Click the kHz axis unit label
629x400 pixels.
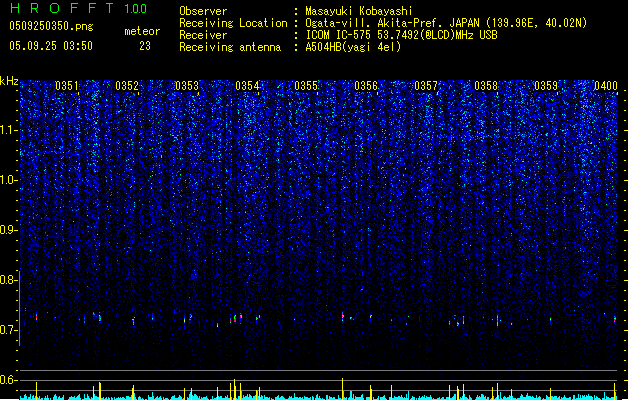pyautogui.click(x=9, y=81)
